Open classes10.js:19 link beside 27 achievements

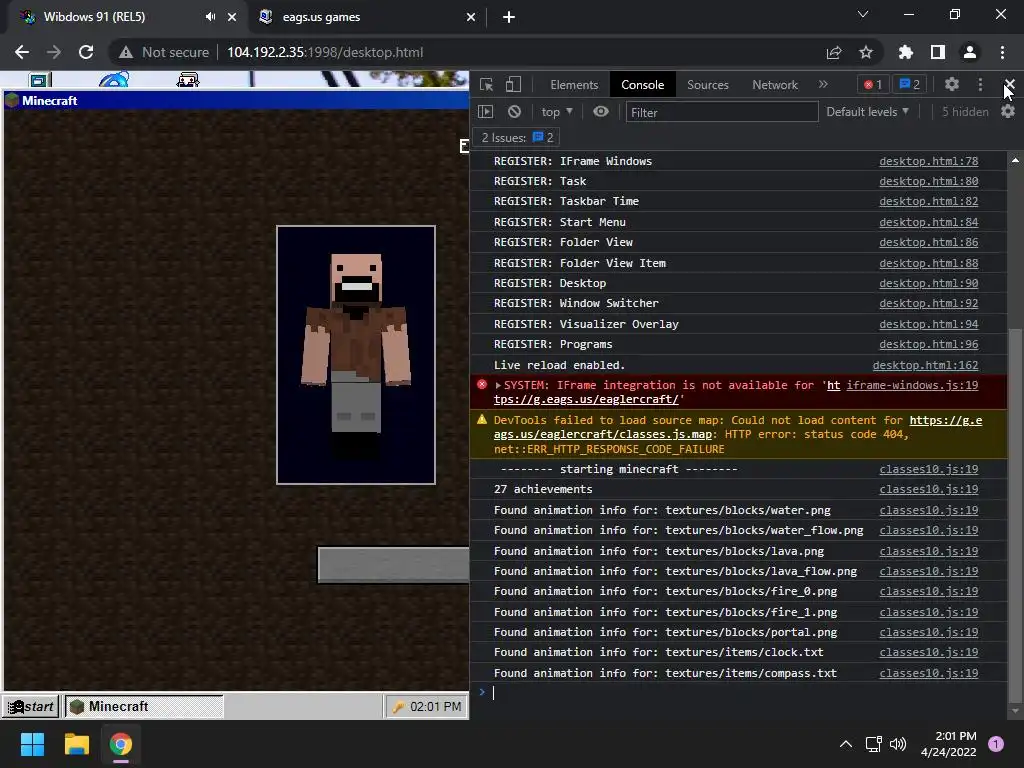click(x=928, y=489)
